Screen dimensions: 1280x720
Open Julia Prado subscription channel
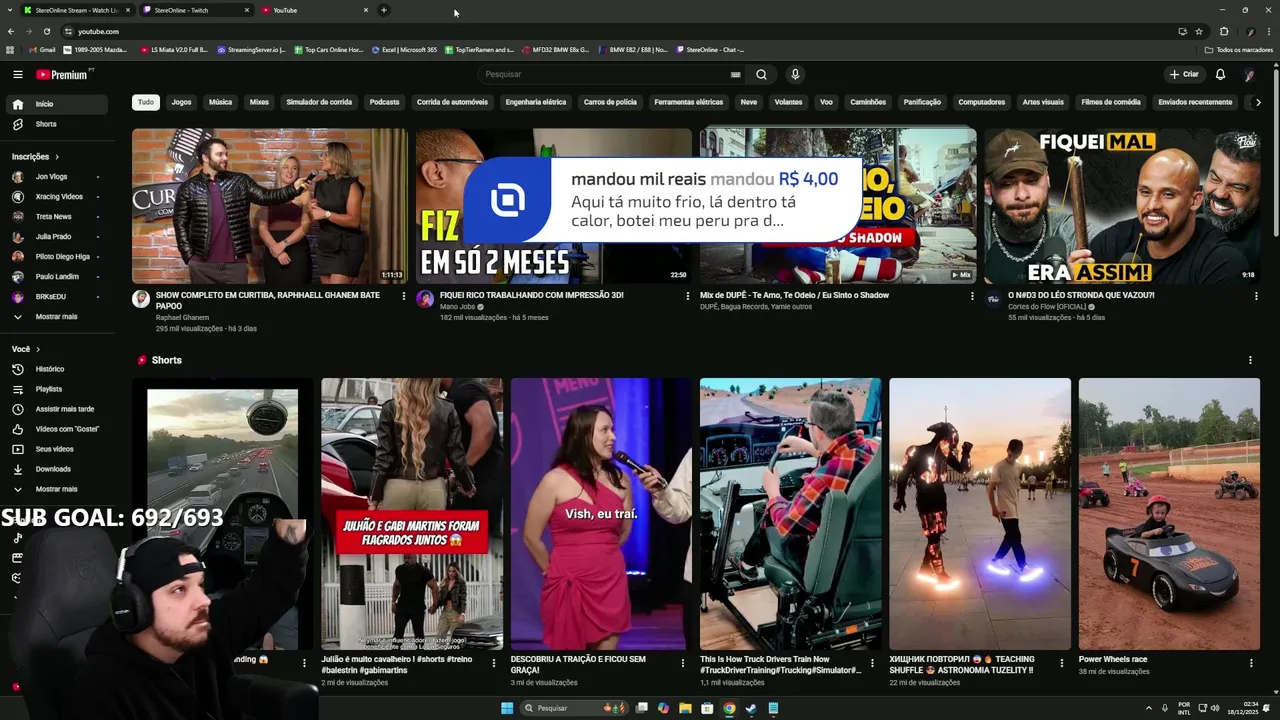pos(57,237)
